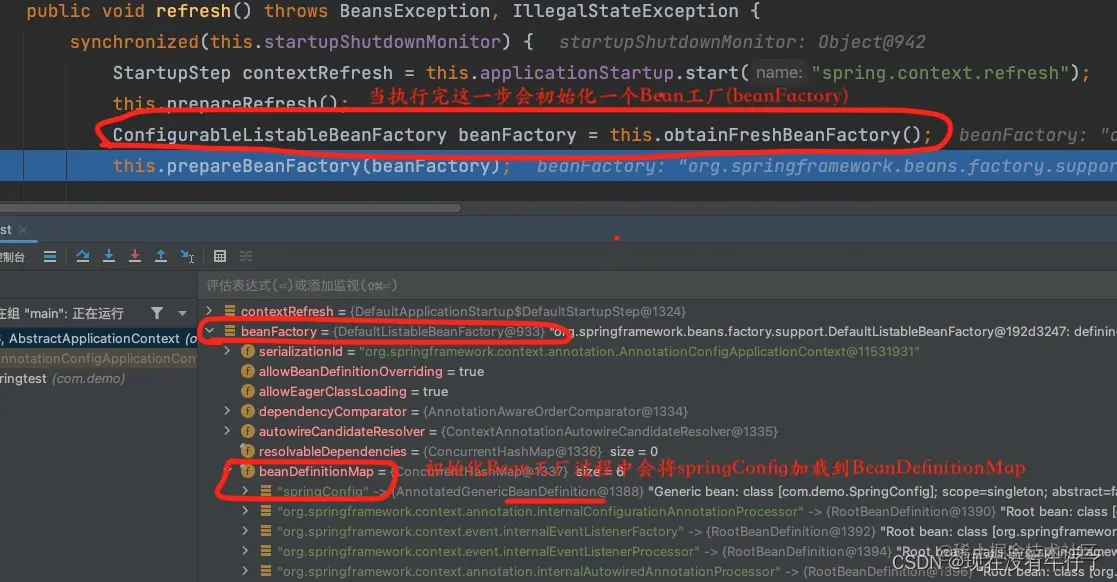Click the variable icon beside beanFactory
The image size is (1117, 582).
pos(229,331)
